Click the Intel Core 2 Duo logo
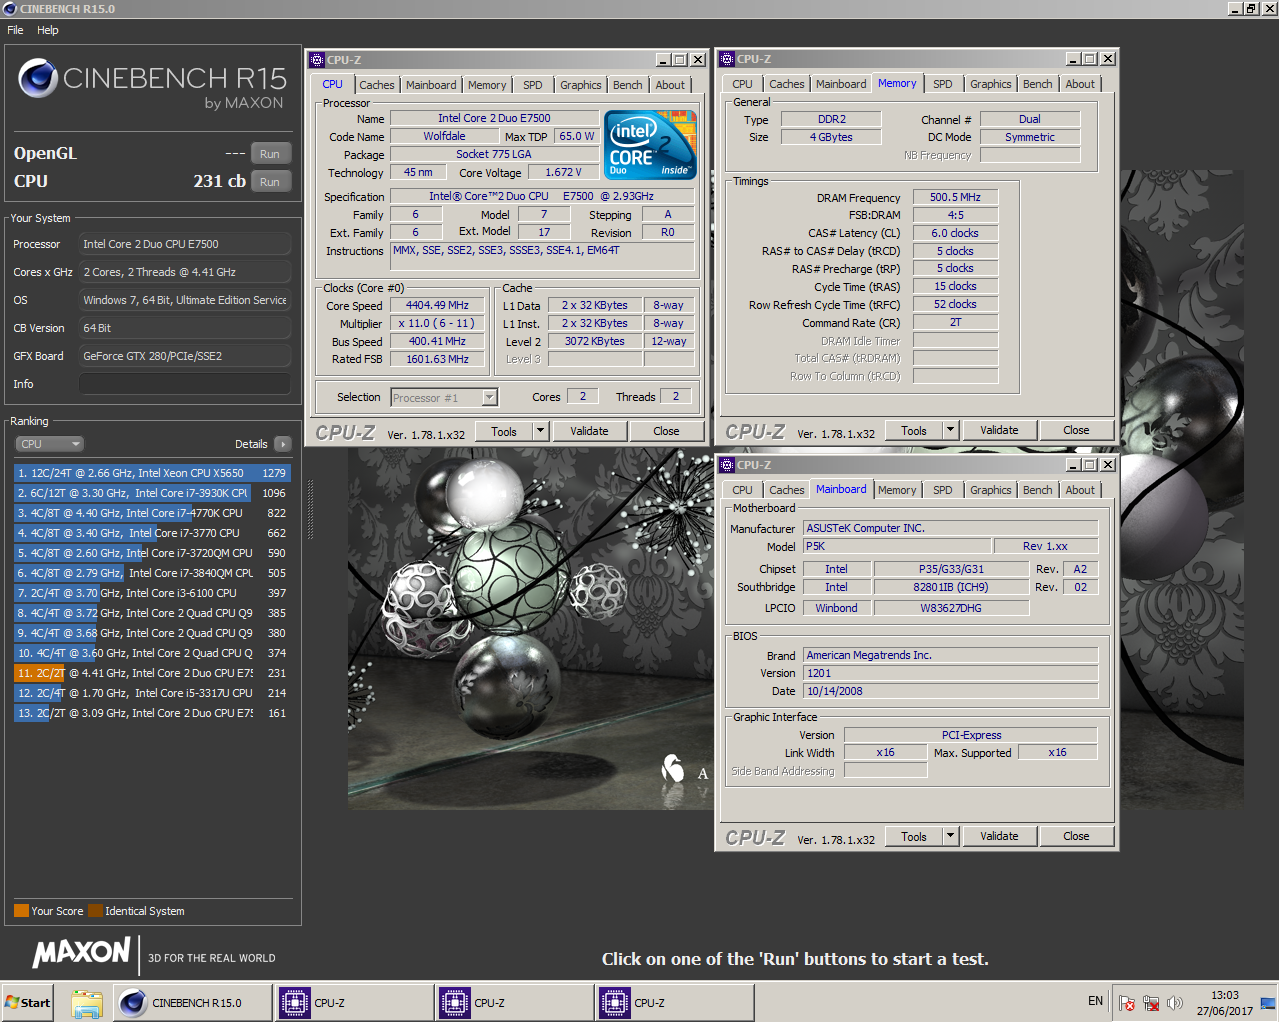This screenshot has width=1279, height=1022. click(650, 146)
